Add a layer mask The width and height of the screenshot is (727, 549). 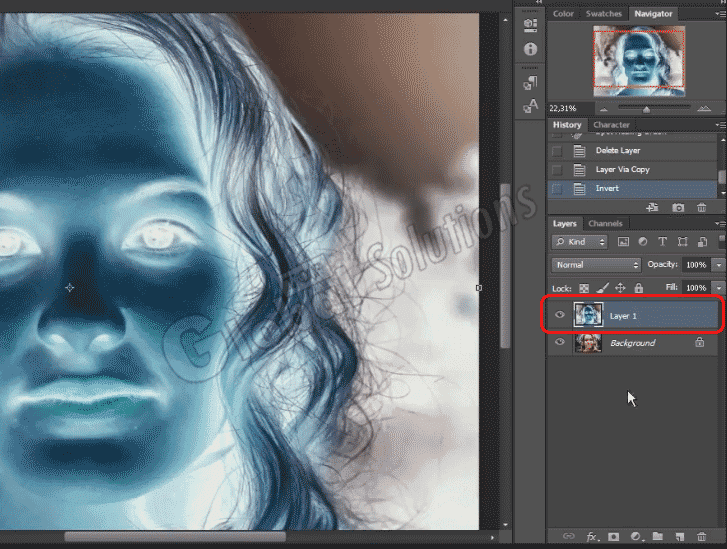tap(613, 536)
